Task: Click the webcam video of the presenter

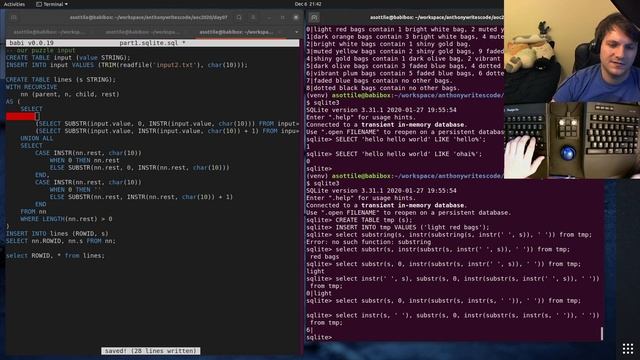Action: coord(572,51)
